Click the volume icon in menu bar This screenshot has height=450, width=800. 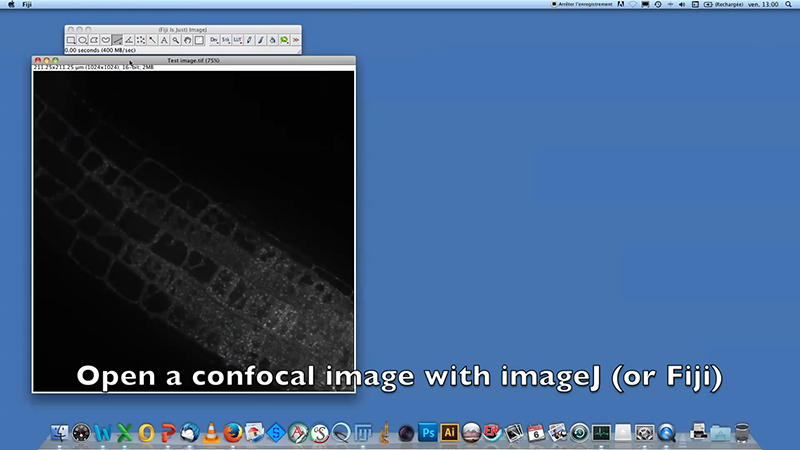[x=682, y=4]
